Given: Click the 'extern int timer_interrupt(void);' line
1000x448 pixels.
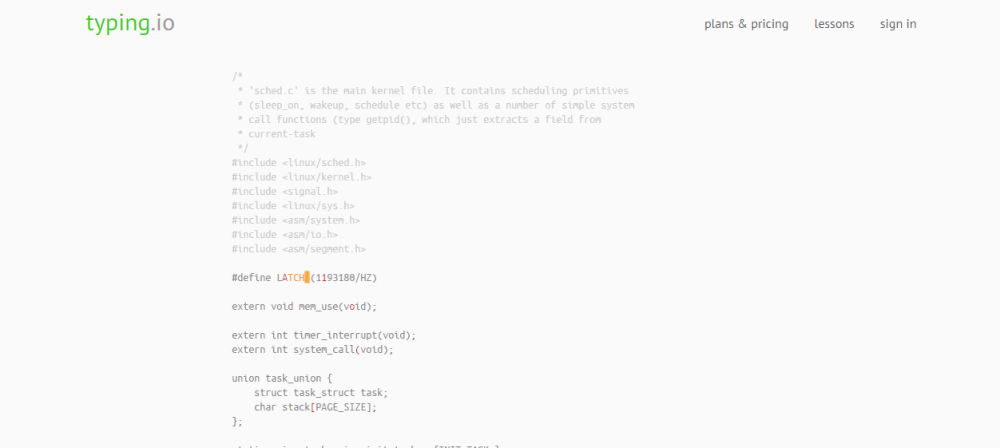Looking at the screenshot, I should [323, 335].
